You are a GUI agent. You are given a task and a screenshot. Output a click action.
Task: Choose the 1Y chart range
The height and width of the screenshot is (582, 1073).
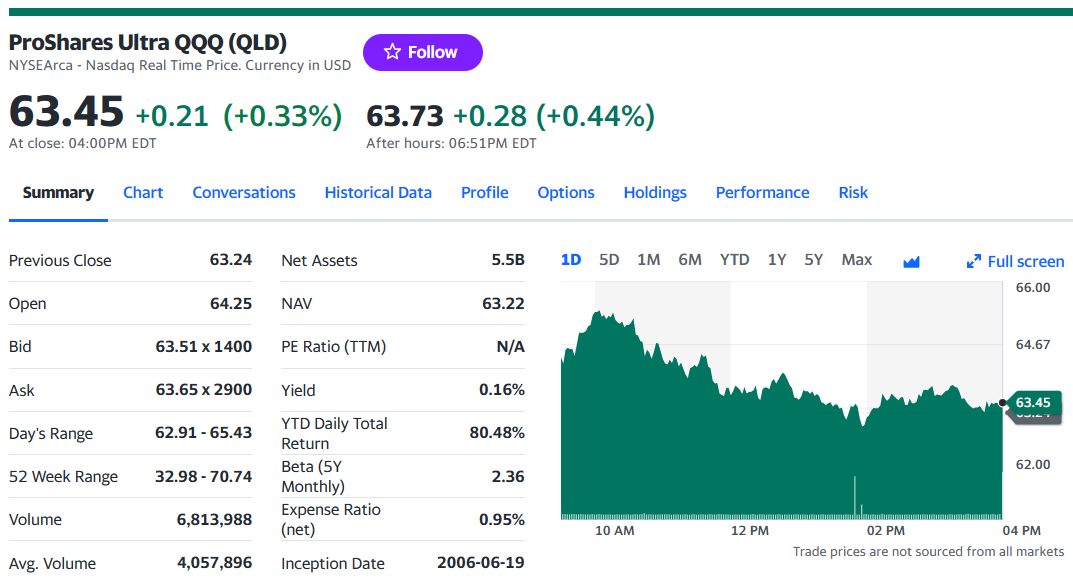click(777, 260)
